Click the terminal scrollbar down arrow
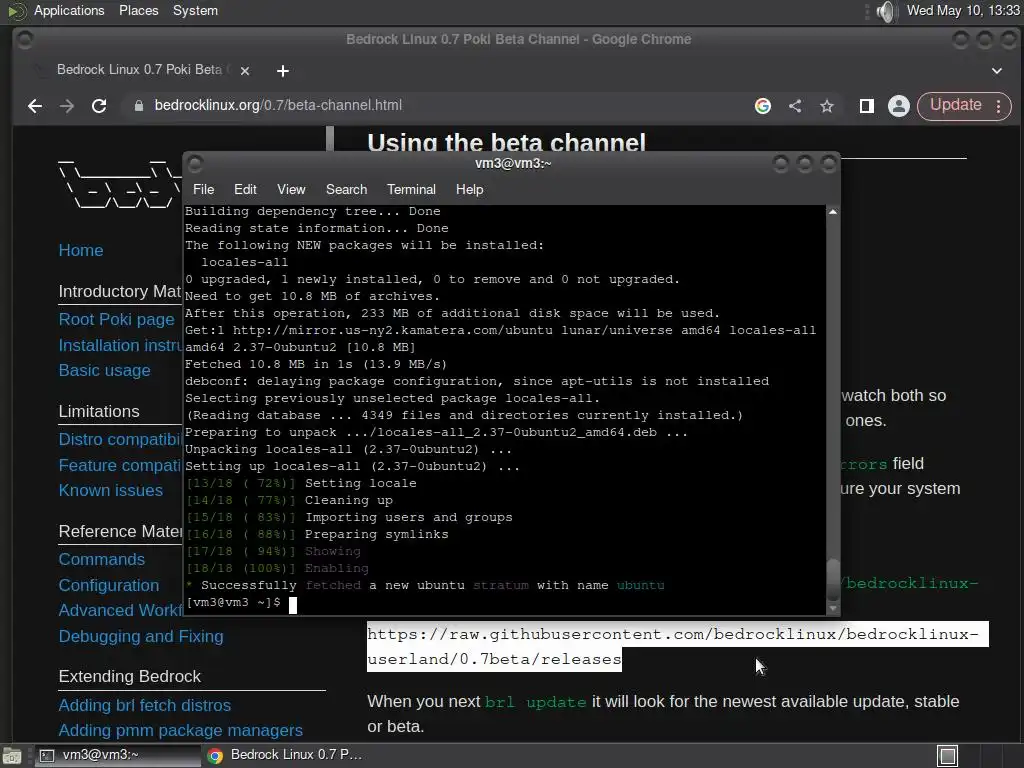The height and width of the screenshot is (768, 1024). 833,608
